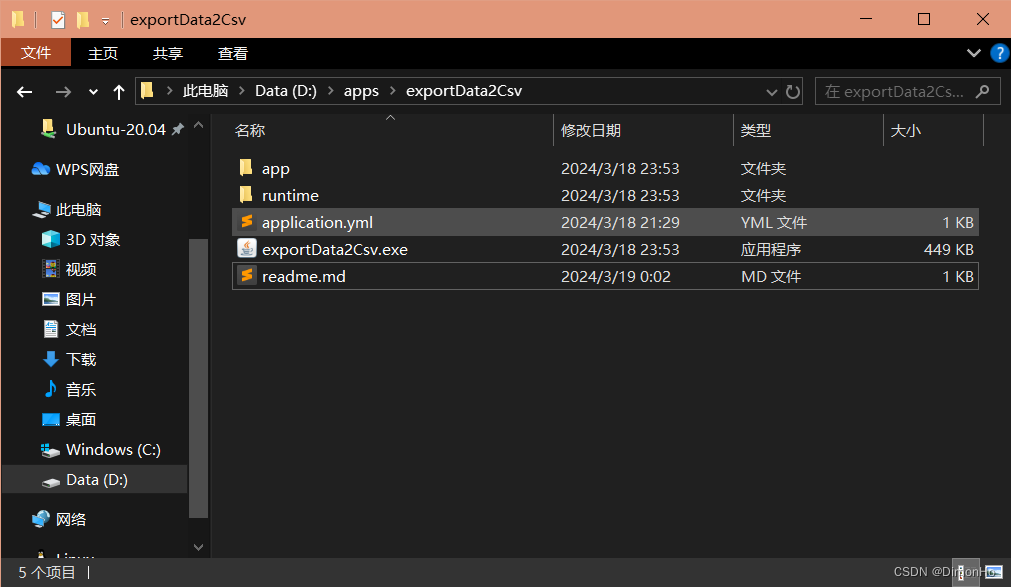Screen dimensions: 1011x587
Task: Select the Data (D:) drive
Action: [95, 479]
